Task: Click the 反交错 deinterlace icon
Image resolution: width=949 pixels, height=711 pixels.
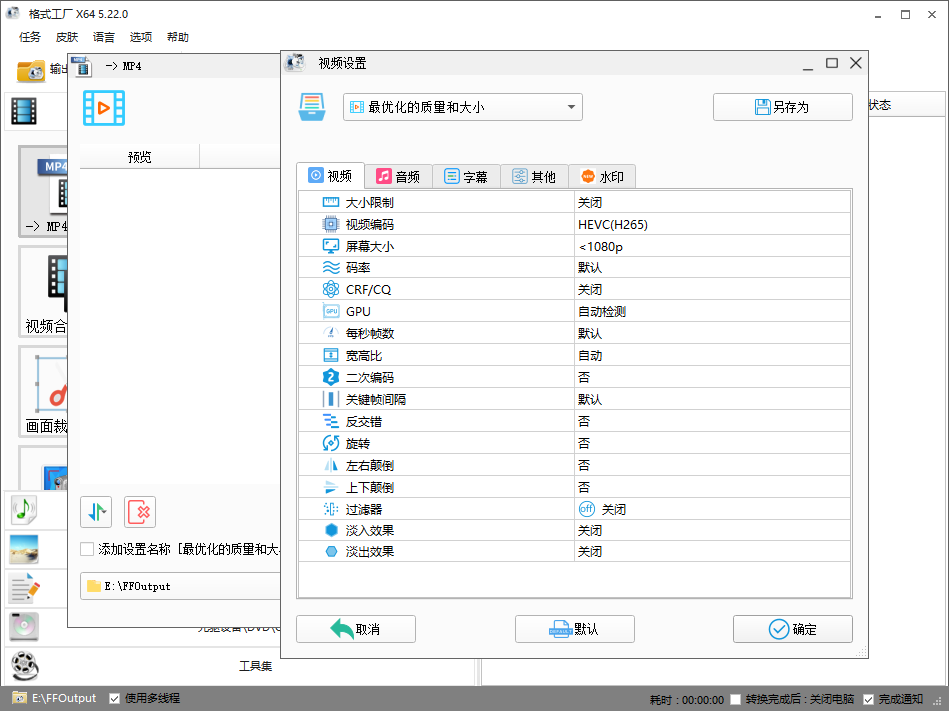Action: [x=330, y=421]
